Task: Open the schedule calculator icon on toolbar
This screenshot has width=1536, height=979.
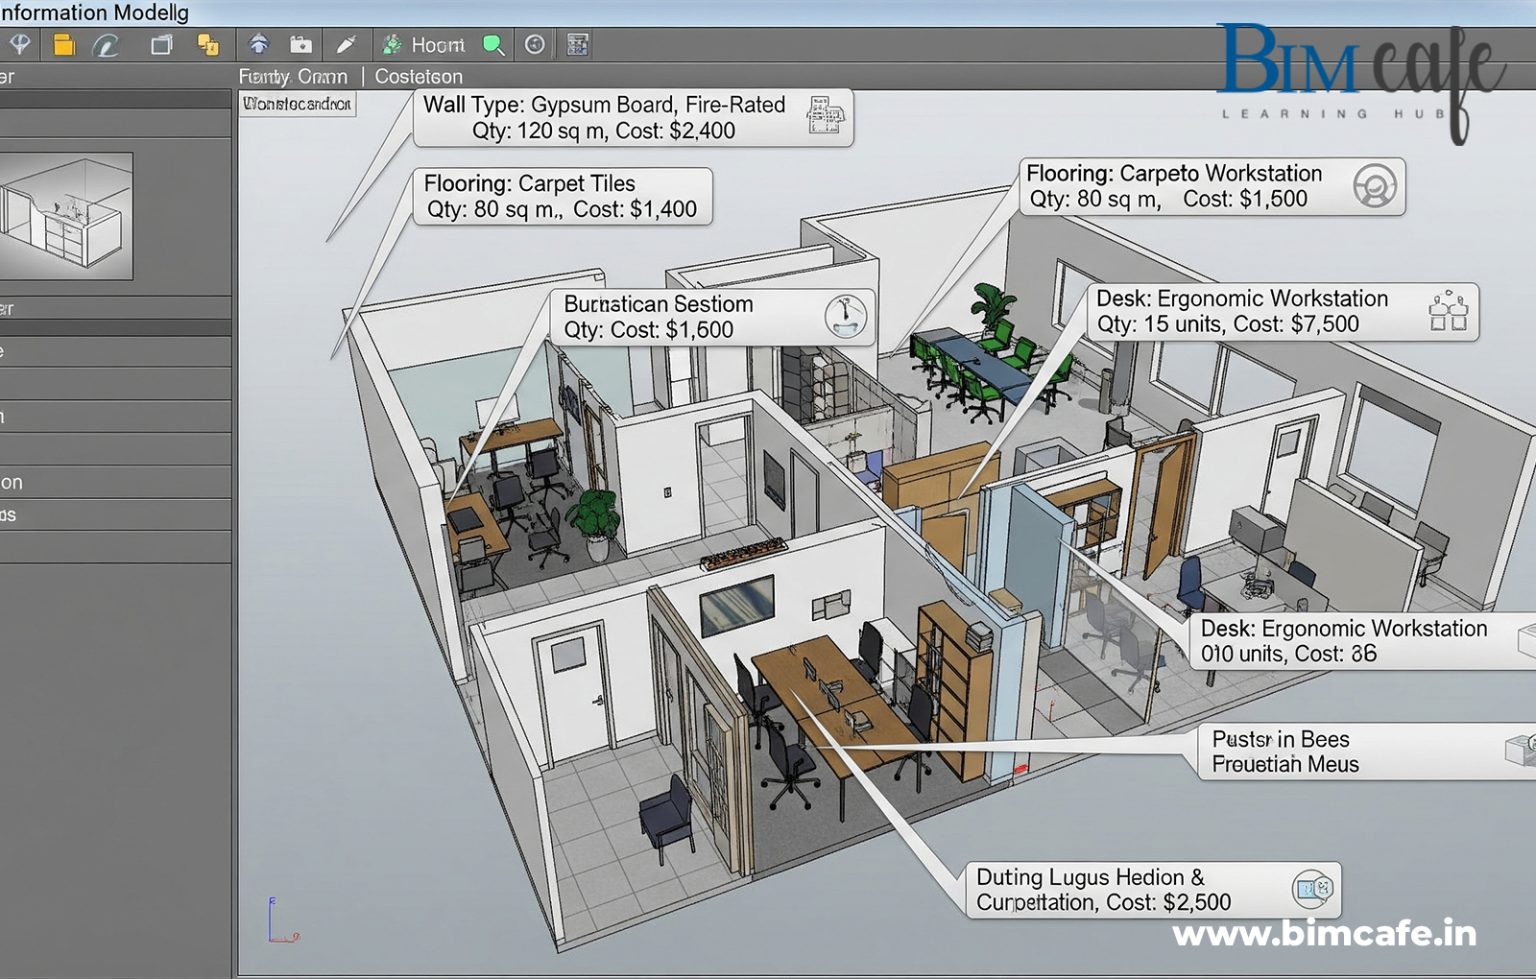Action: point(577,44)
